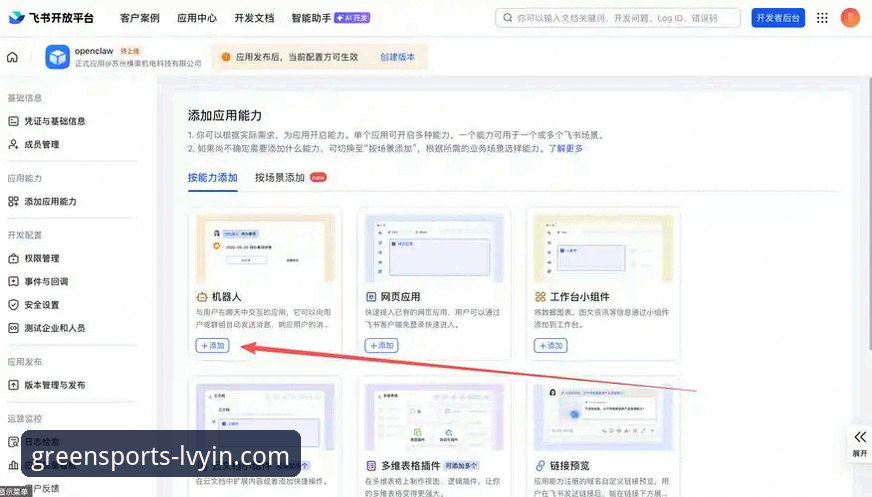This screenshot has width=872, height=497.
Task: Click the 添加应用能力 sidebar icon
Action: [x=13, y=202]
